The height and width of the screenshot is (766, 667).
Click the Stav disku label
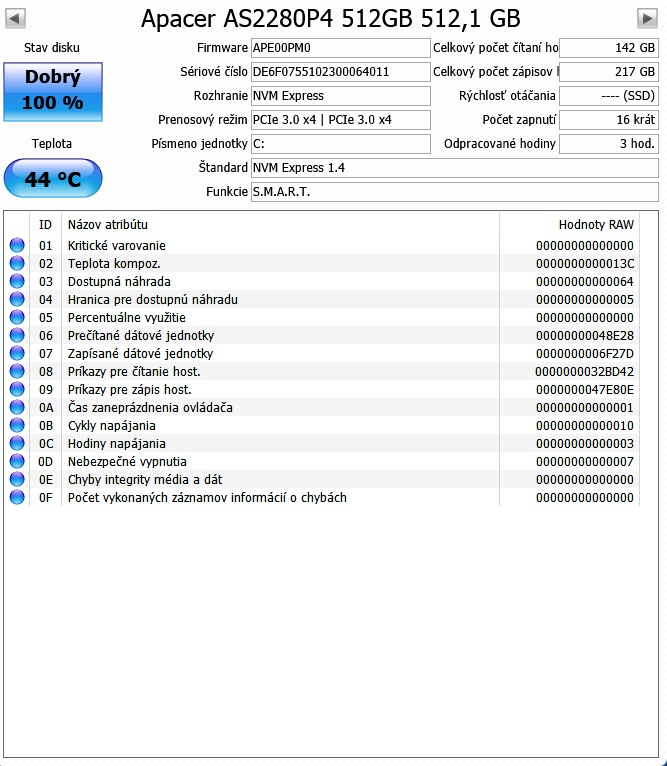tap(52, 47)
